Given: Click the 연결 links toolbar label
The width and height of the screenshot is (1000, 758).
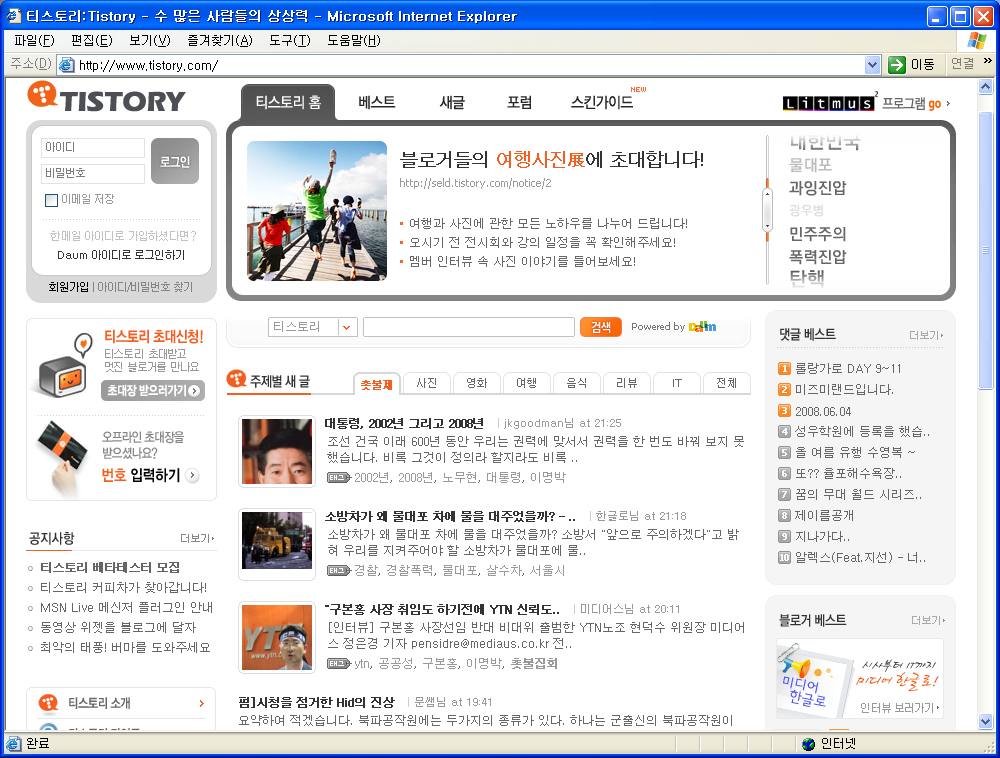Looking at the screenshot, I should [x=962, y=63].
